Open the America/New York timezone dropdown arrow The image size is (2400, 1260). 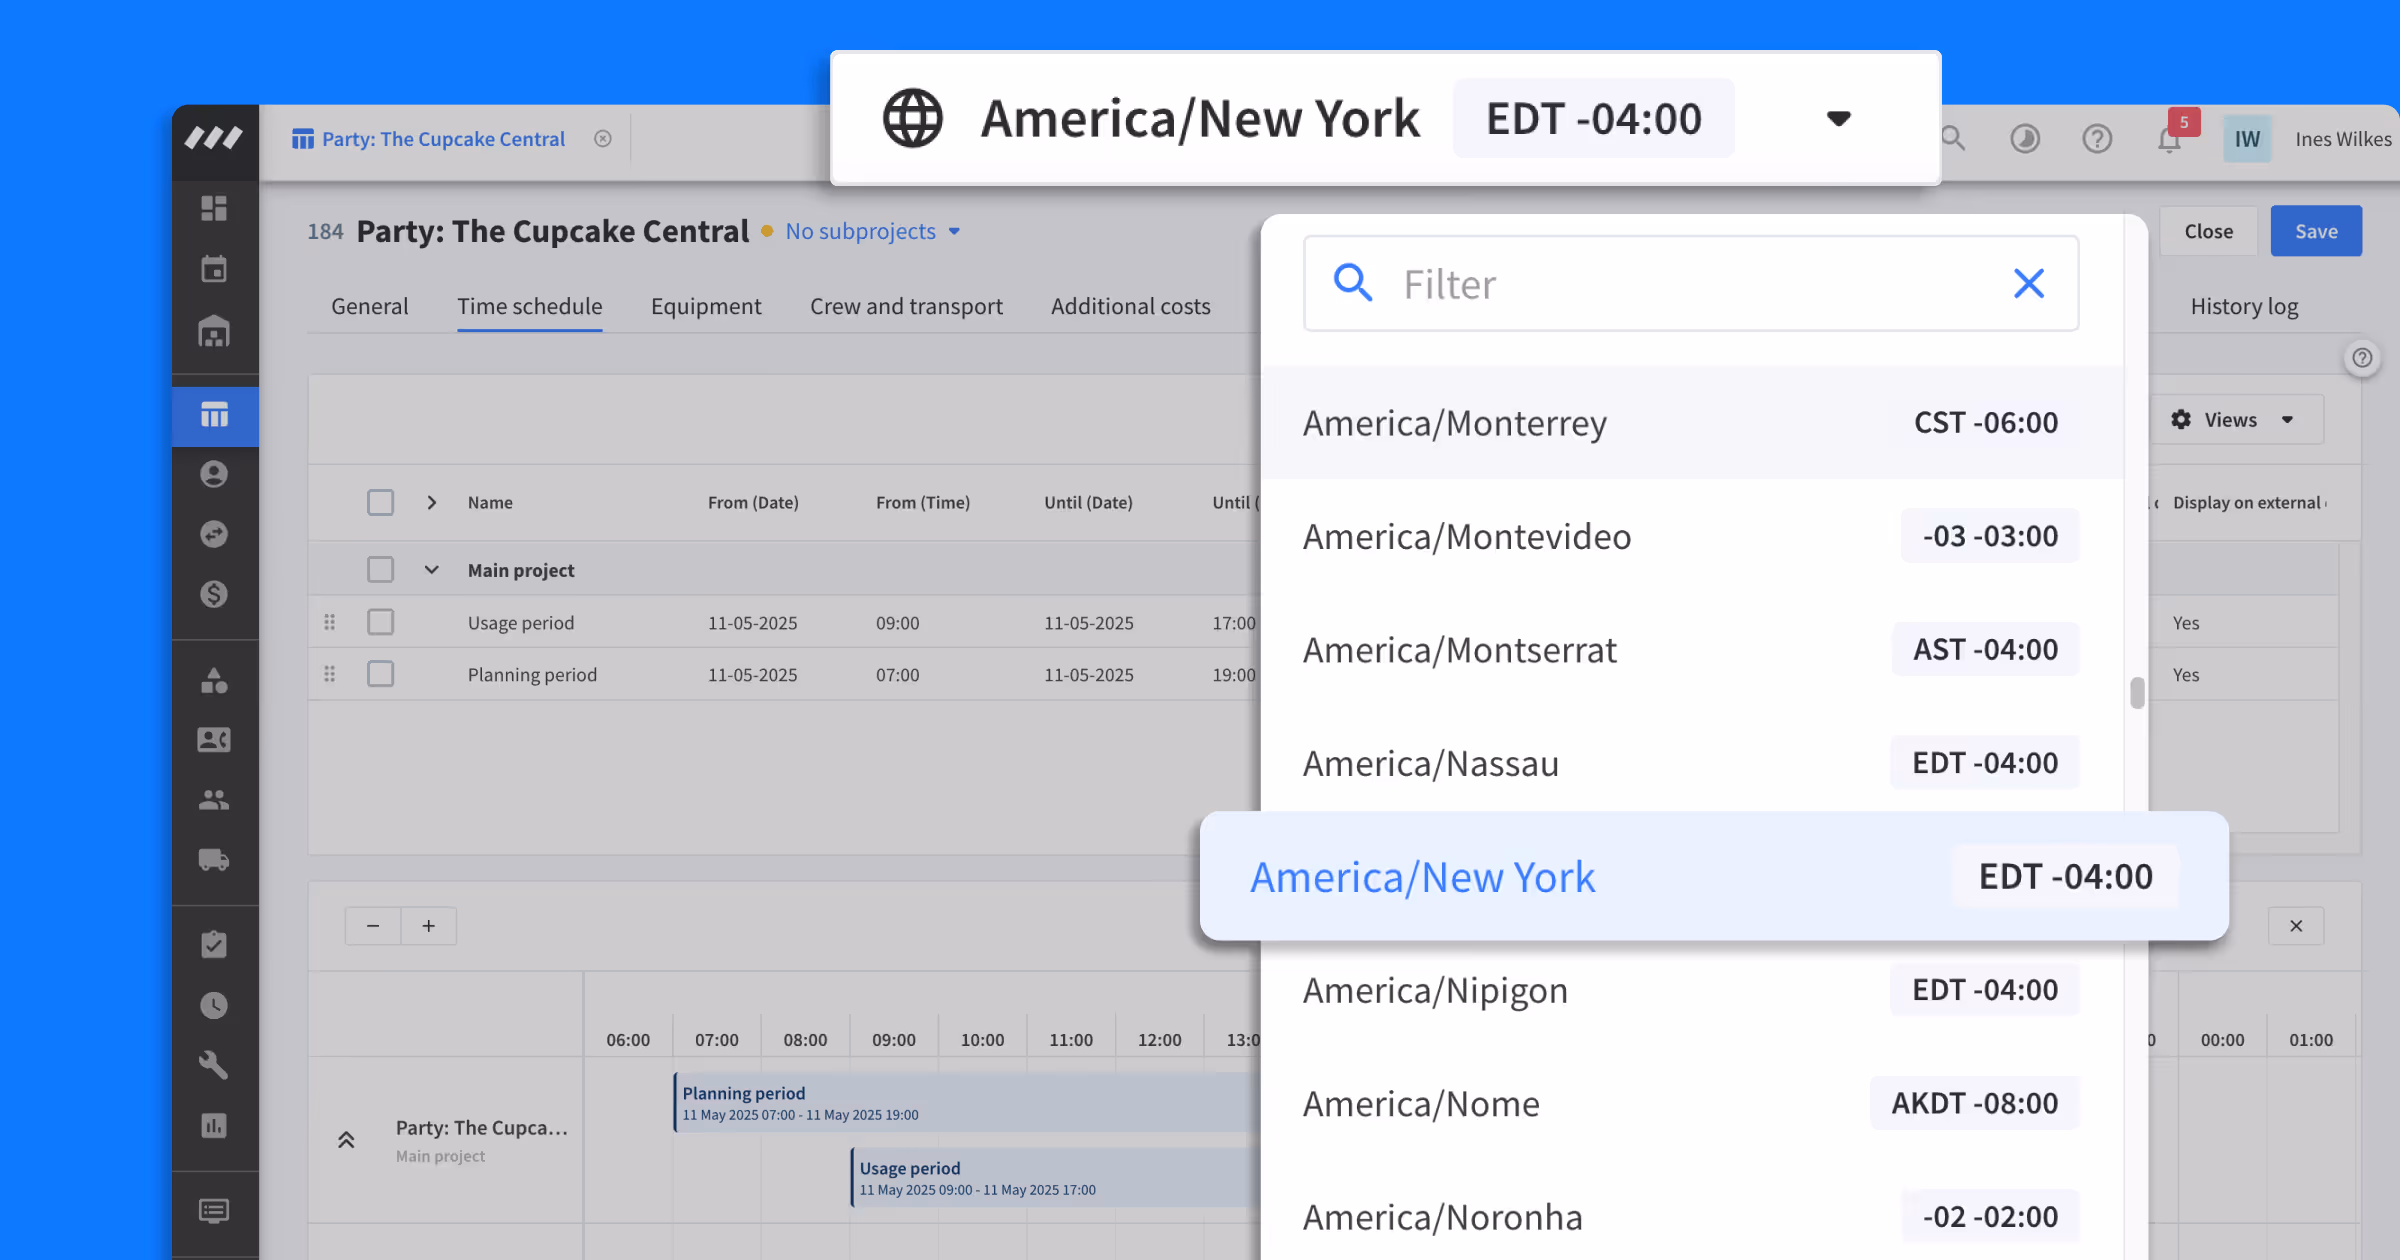click(x=1838, y=119)
